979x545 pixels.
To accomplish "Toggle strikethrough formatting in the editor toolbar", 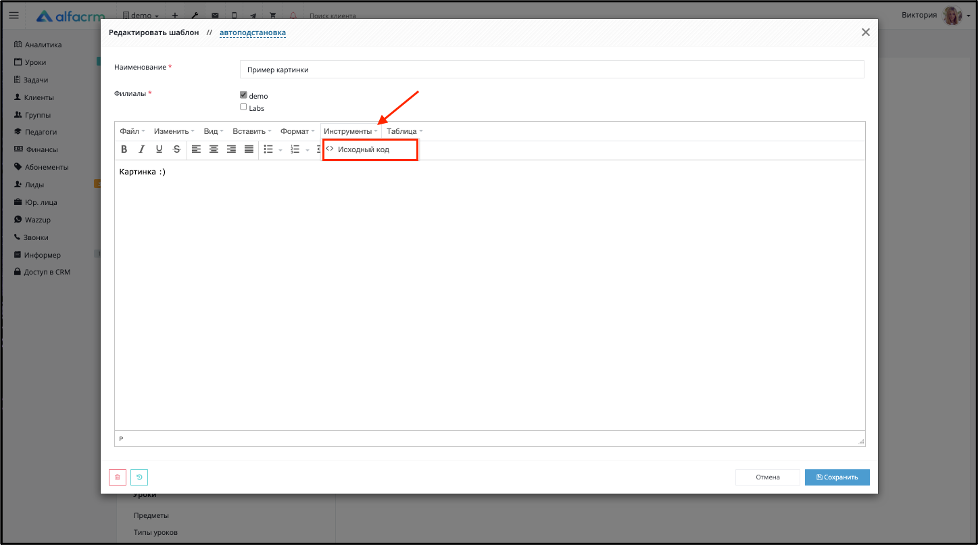I will [177, 149].
